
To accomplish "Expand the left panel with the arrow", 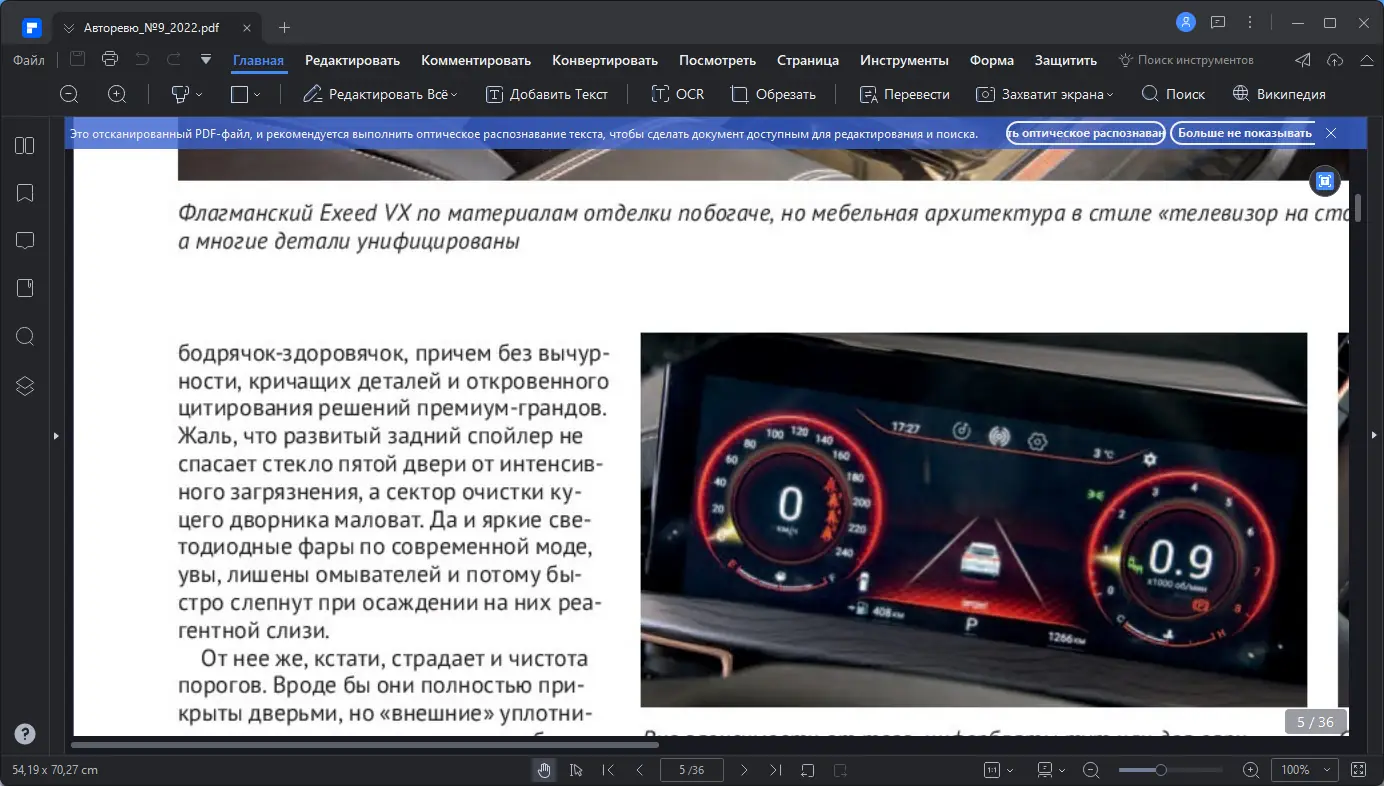I will (57, 436).
